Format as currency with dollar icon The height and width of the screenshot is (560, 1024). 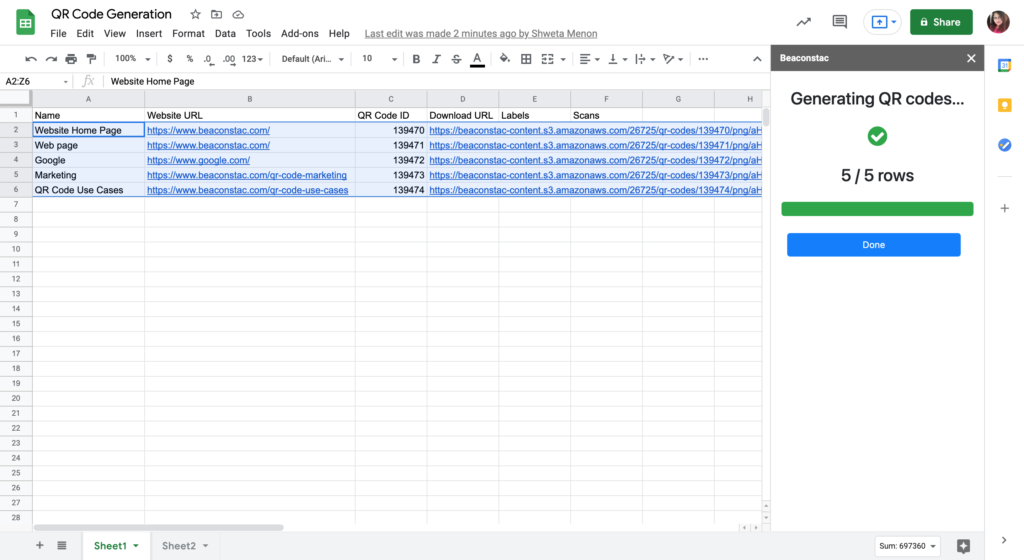point(170,59)
